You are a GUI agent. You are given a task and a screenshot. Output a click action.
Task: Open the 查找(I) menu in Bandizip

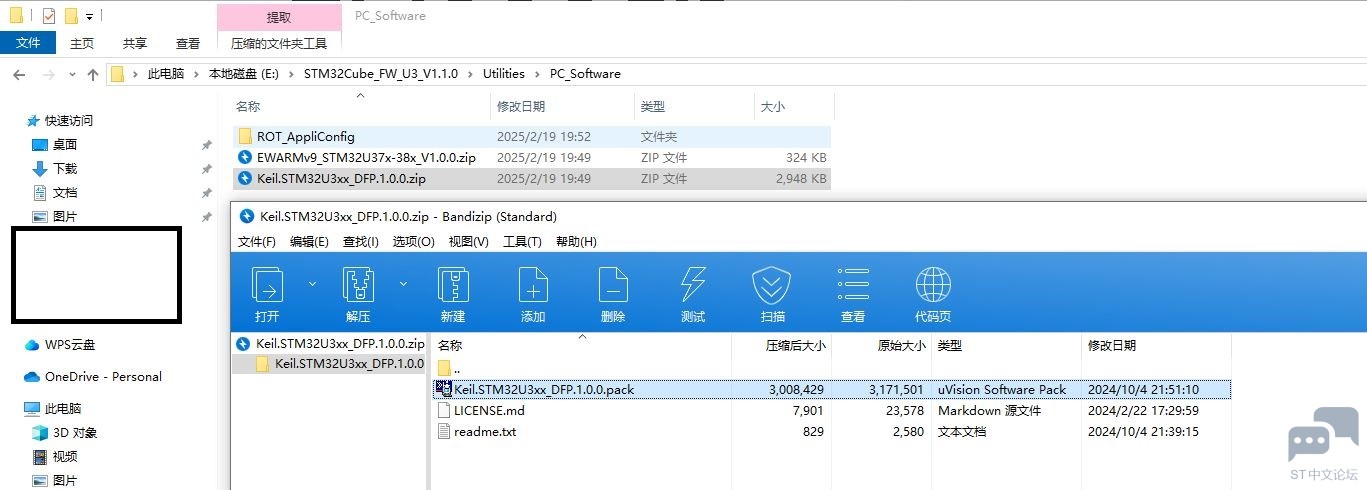361,242
